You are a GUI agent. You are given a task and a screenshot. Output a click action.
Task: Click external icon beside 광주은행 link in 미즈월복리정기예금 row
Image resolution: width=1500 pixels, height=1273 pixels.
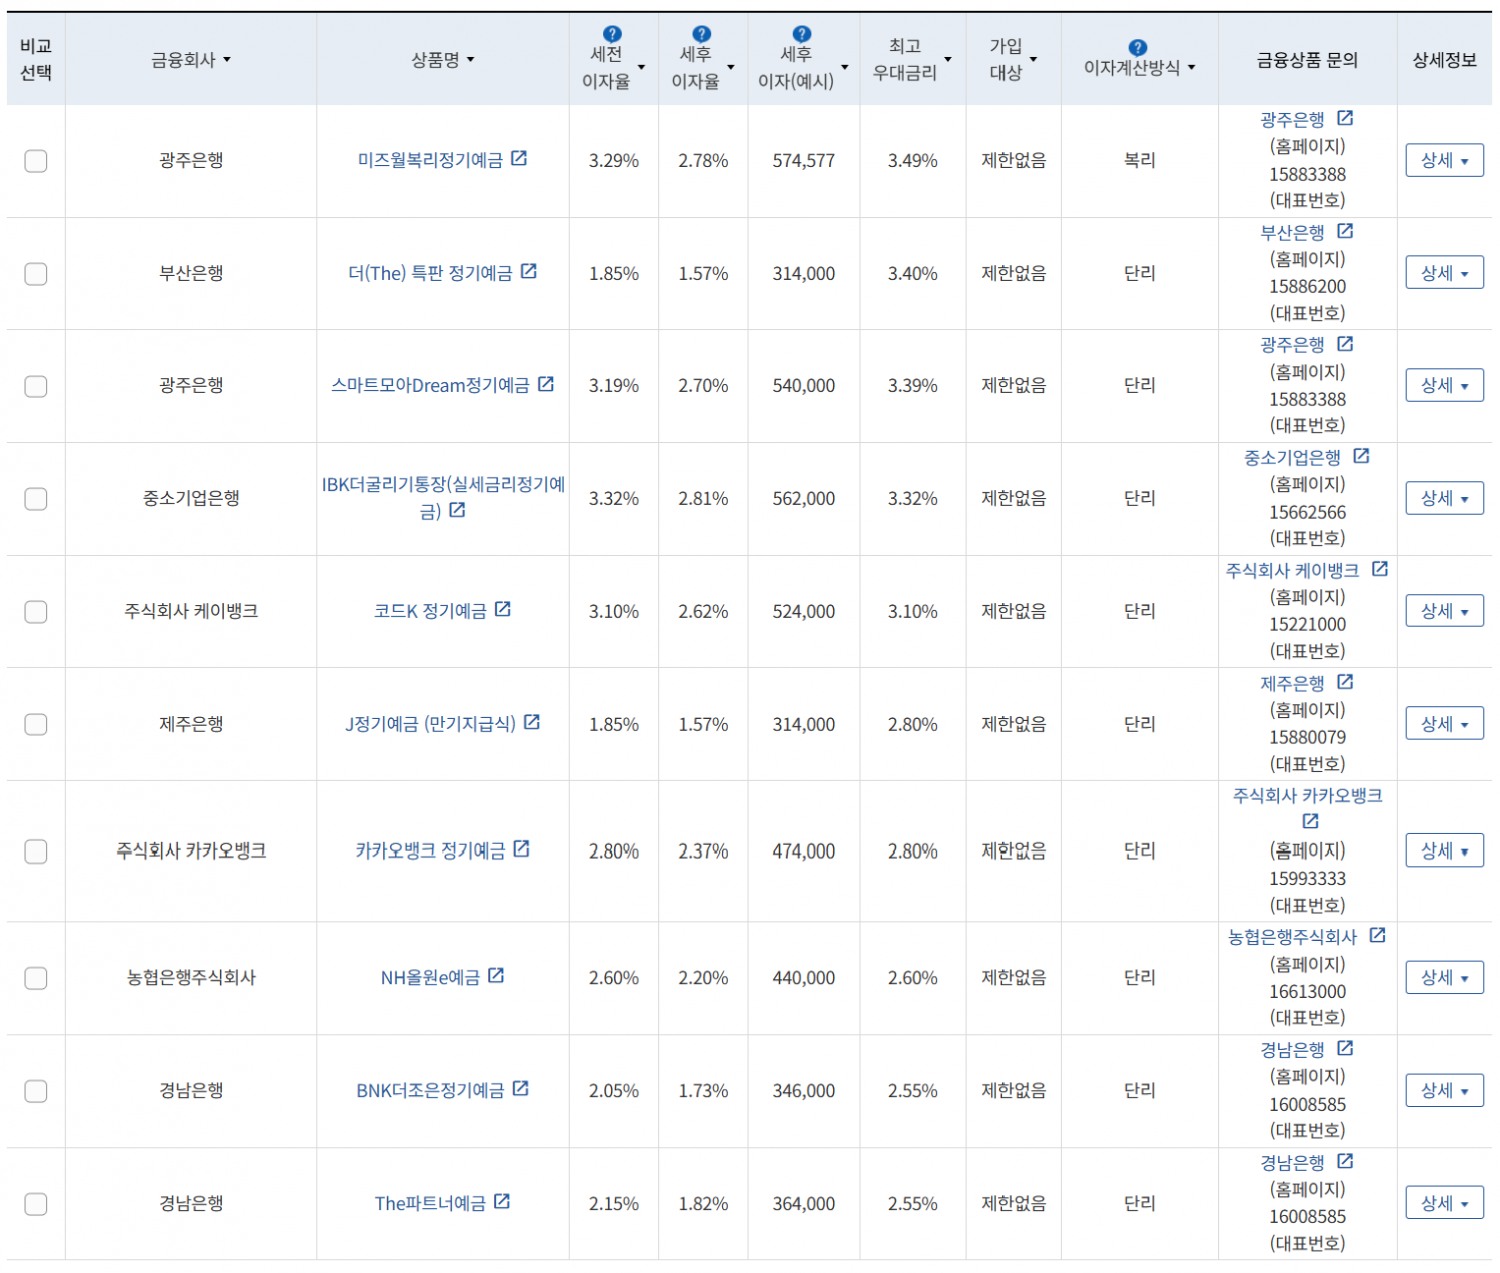click(x=1345, y=118)
